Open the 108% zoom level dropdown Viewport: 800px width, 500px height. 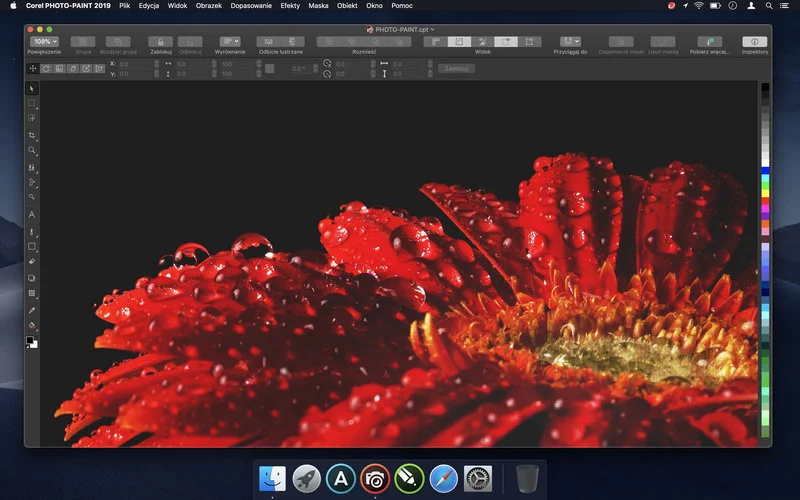pyautogui.click(x=44, y=41)
